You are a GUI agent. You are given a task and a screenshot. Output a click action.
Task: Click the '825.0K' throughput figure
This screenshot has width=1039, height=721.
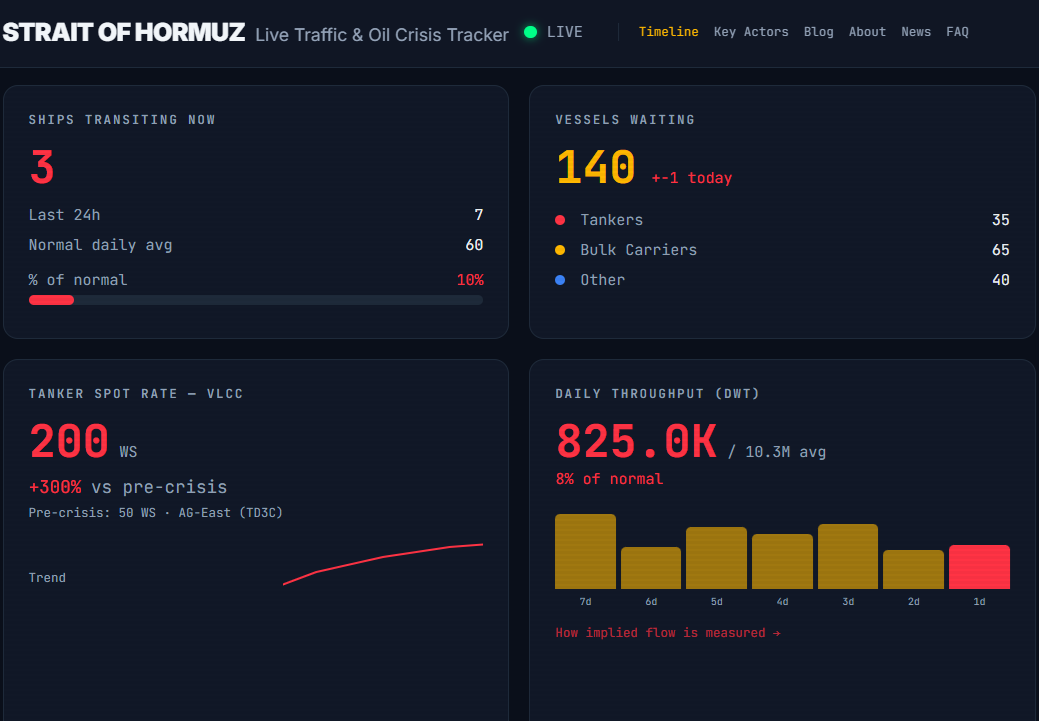click(x=636, y=441)
